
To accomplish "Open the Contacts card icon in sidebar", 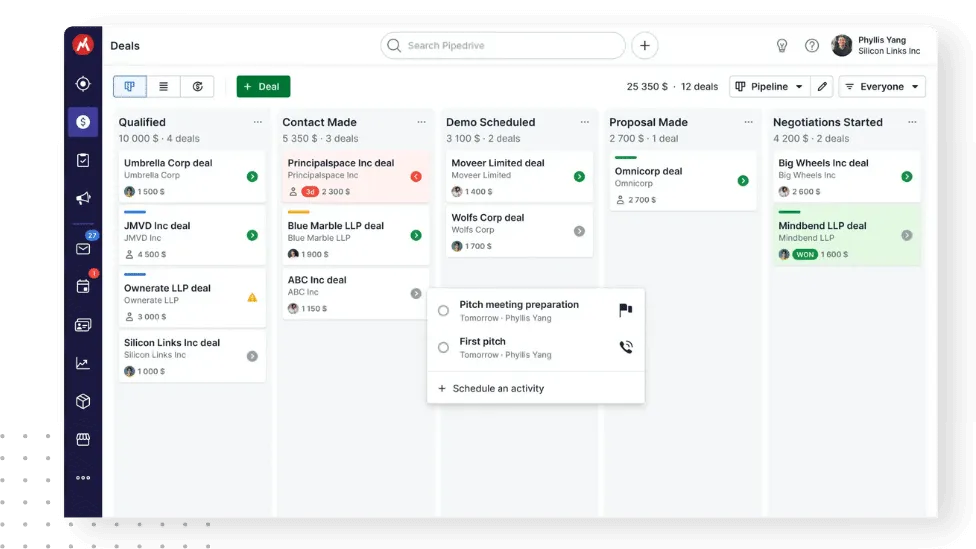I will tap(83, 325).
